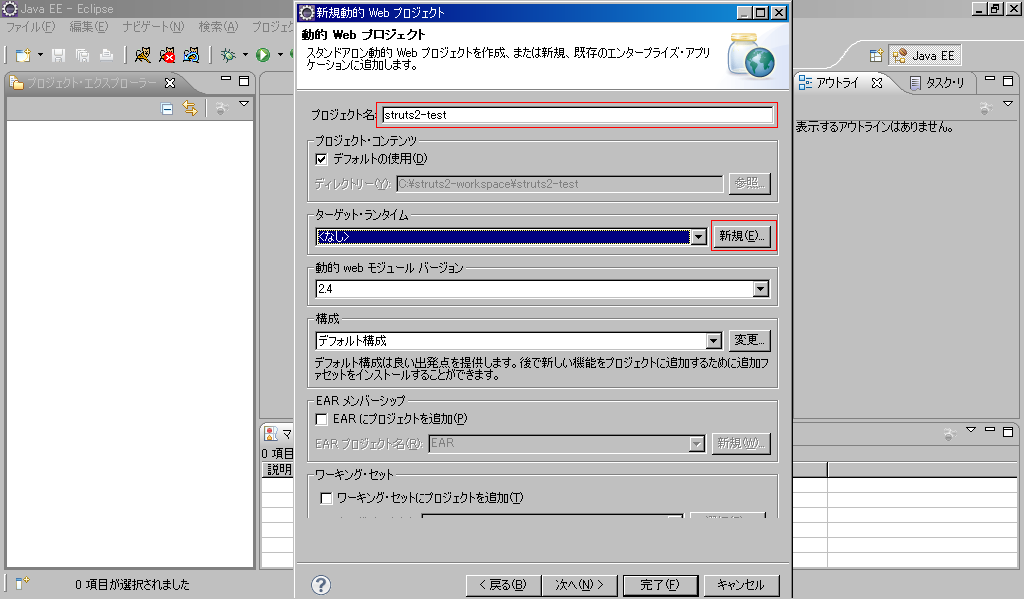The width and height of the screenshot is (1024, 600).
Task: Start Tomcat with the cat icon
Action: [142, 55]
